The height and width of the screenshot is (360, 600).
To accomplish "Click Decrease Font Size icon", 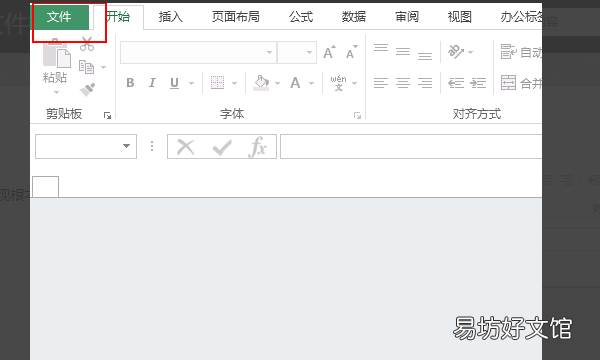I will coord(352,52).
